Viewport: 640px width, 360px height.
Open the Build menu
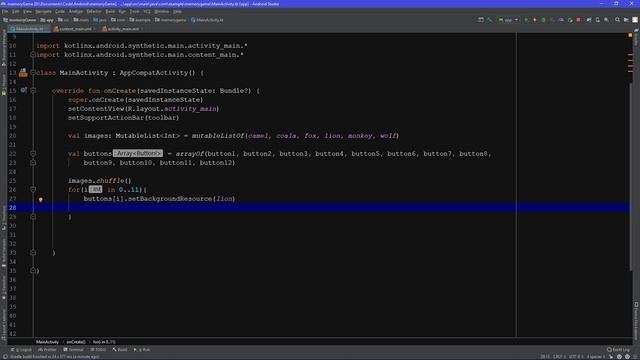click(x=110, y=11)
